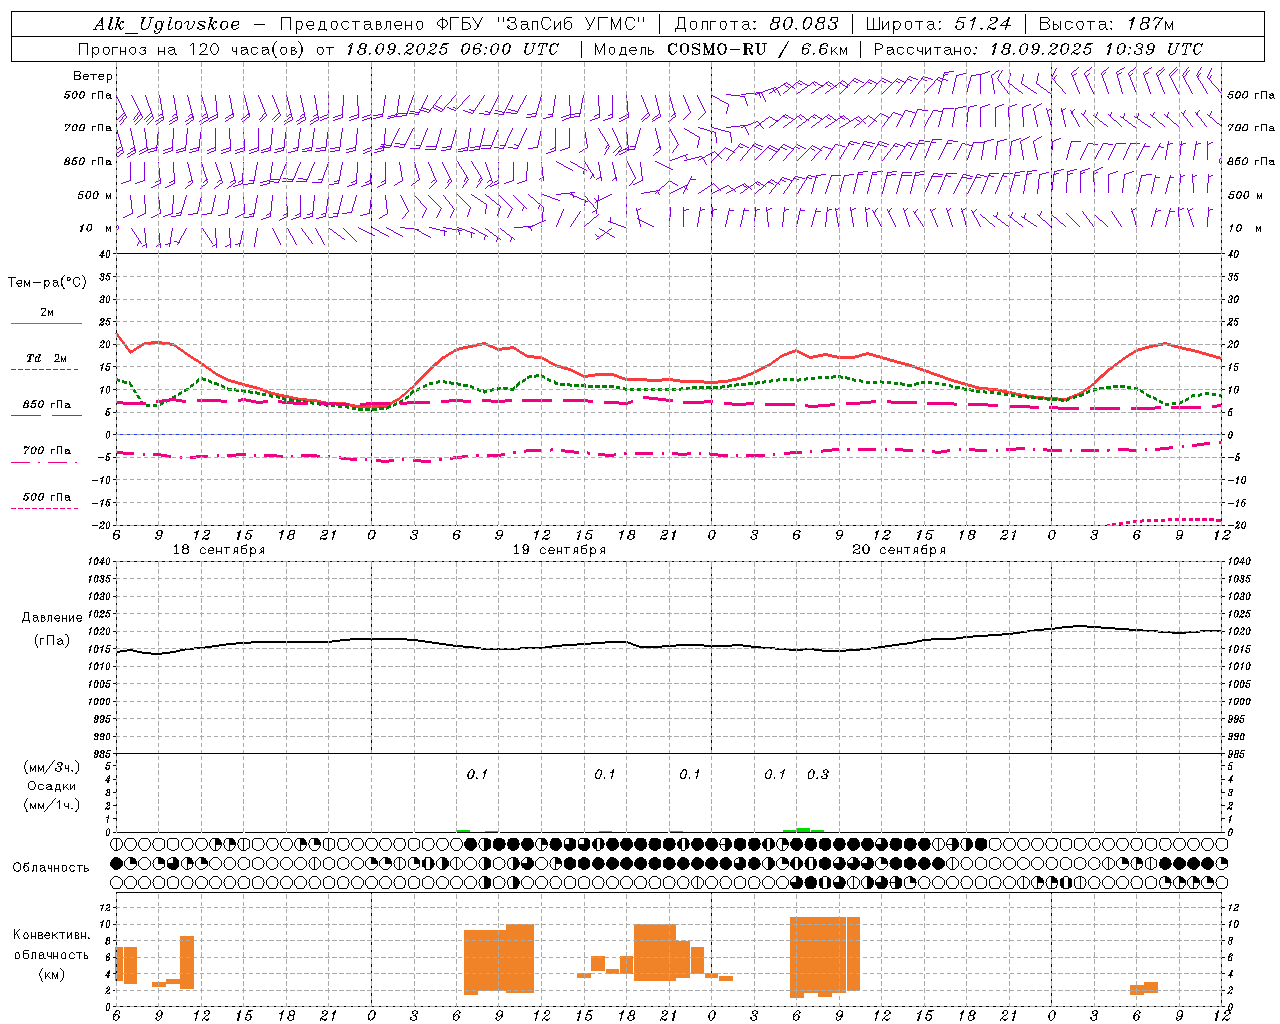Click the station name Alk_Uglovskoe in header

tap(167, 24)
